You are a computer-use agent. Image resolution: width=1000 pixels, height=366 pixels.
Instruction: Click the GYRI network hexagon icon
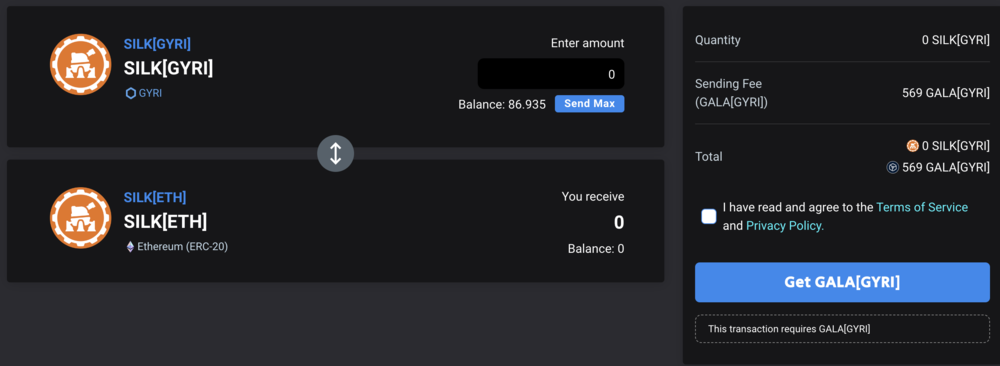pyautogui.click(x=131, y=93)
